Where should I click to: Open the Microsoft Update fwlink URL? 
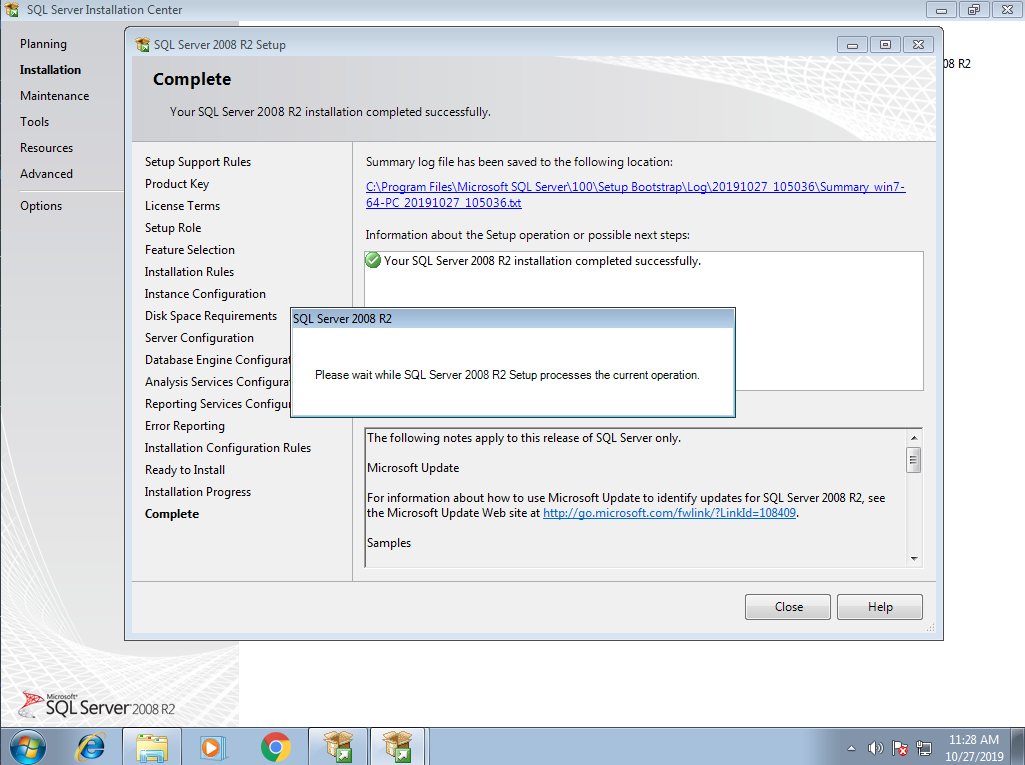[669, 513]
